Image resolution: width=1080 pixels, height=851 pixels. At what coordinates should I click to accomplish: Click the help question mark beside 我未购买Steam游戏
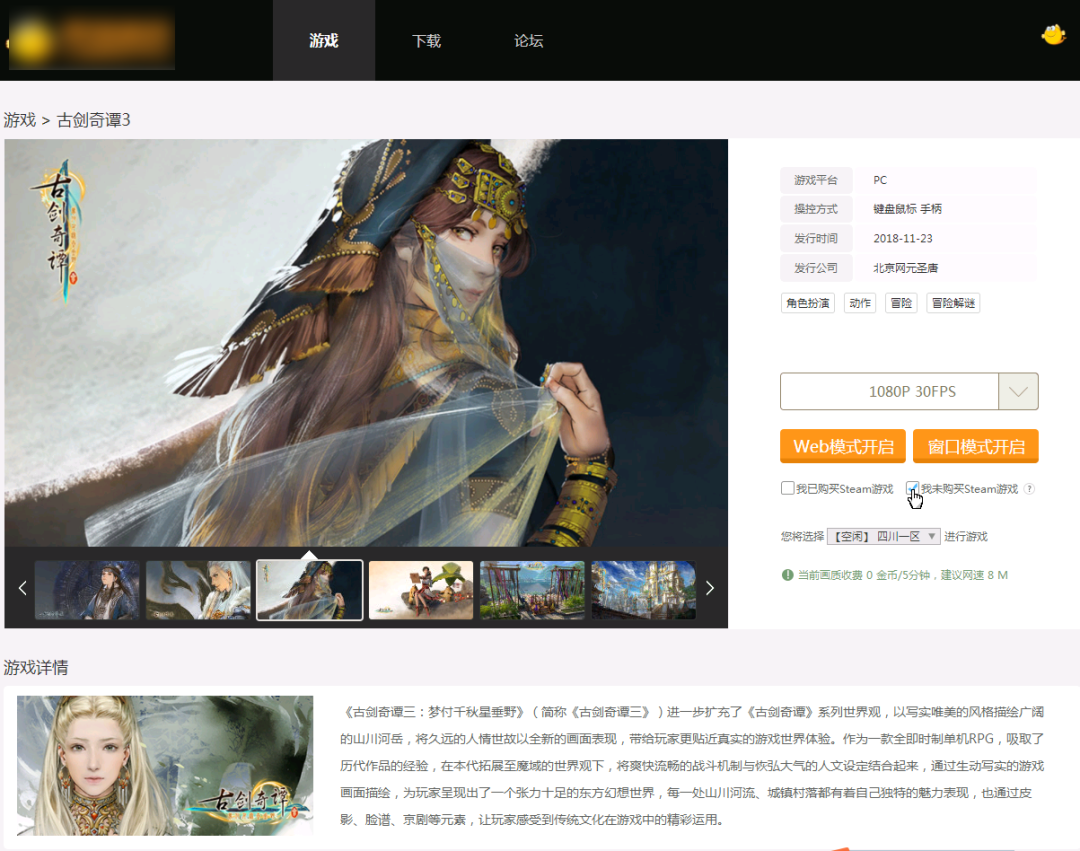1029,489
